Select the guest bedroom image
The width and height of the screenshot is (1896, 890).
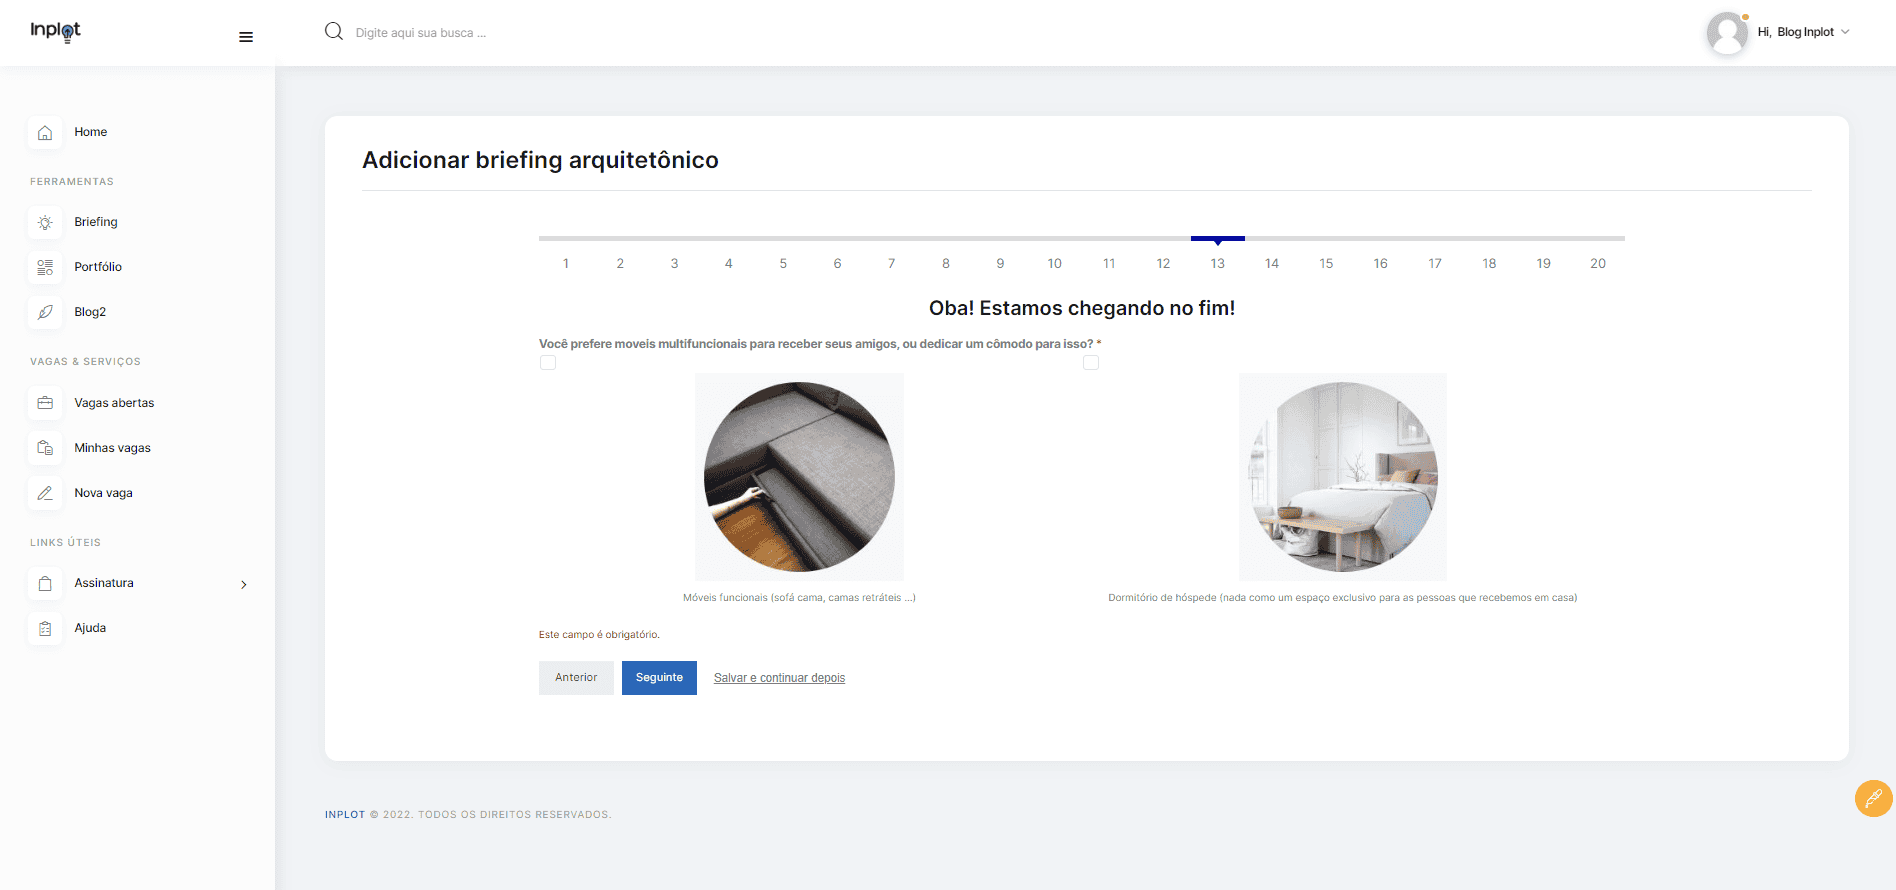point(1343,477)
